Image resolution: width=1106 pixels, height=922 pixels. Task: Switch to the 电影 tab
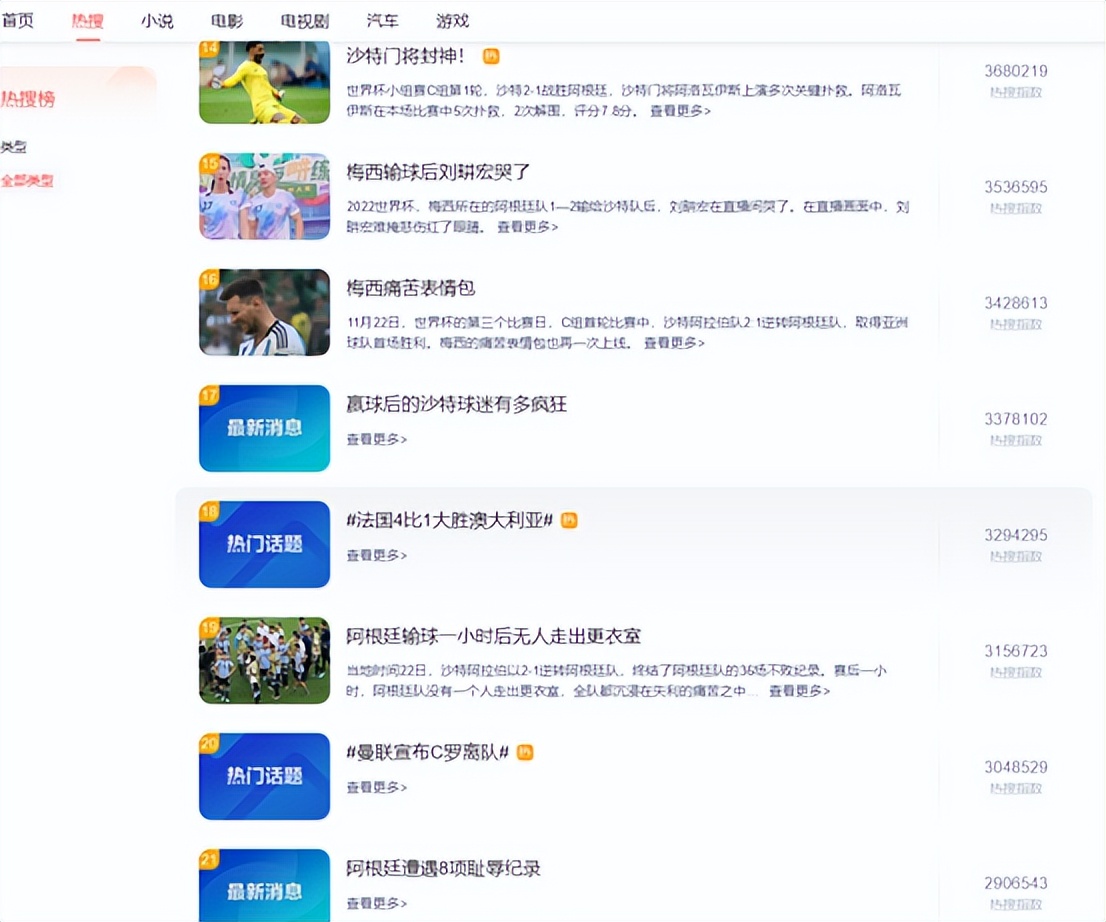[229, 18]
